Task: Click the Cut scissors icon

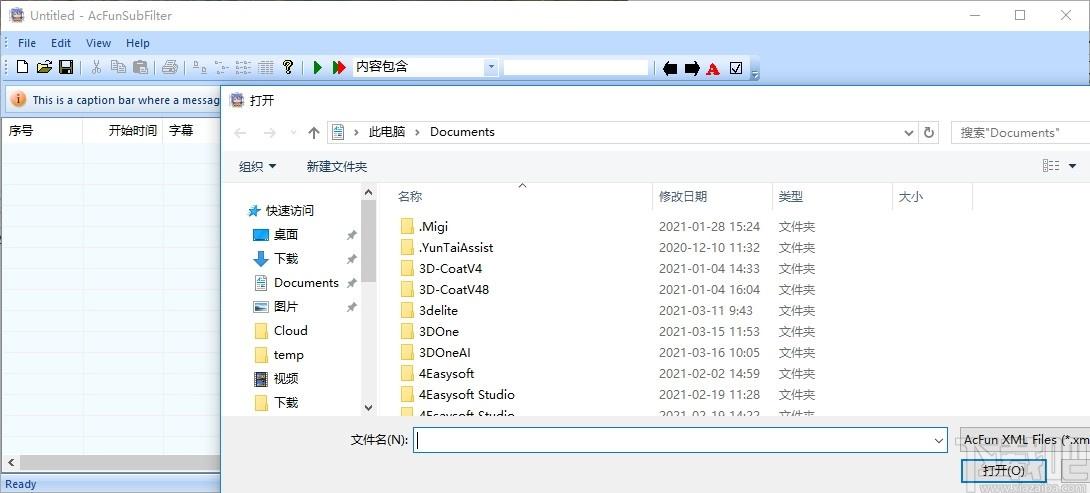Action: pyautogui.click(x=97, y=67)
